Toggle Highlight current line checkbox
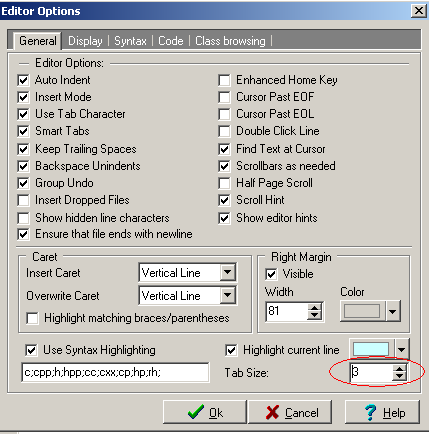 231,350
